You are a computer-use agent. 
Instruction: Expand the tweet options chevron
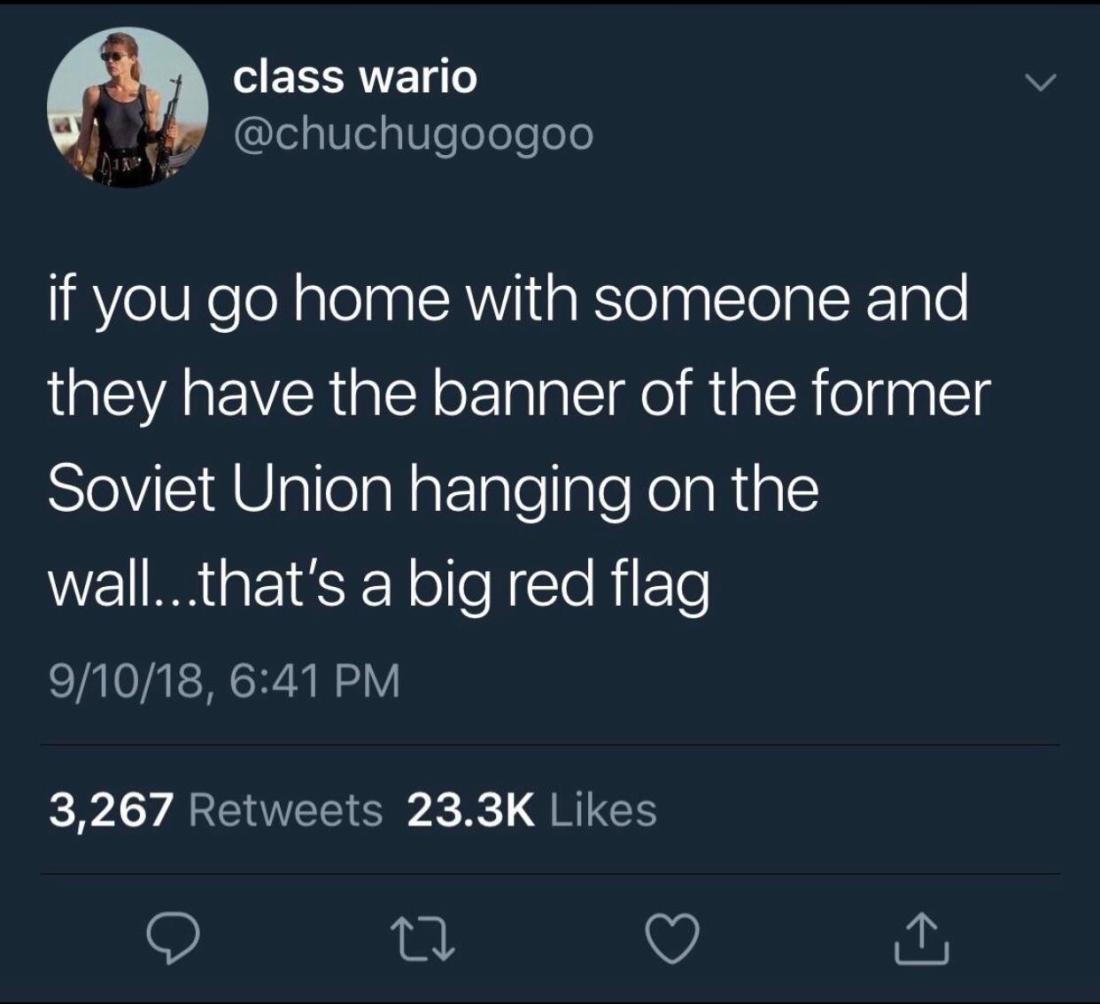1040,83
